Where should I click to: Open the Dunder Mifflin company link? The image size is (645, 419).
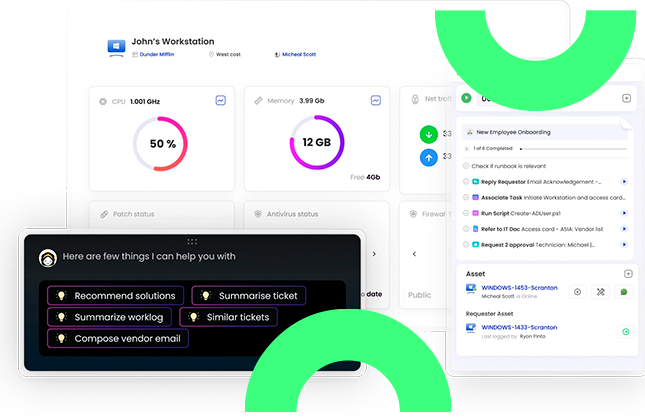tap(152, 54)
